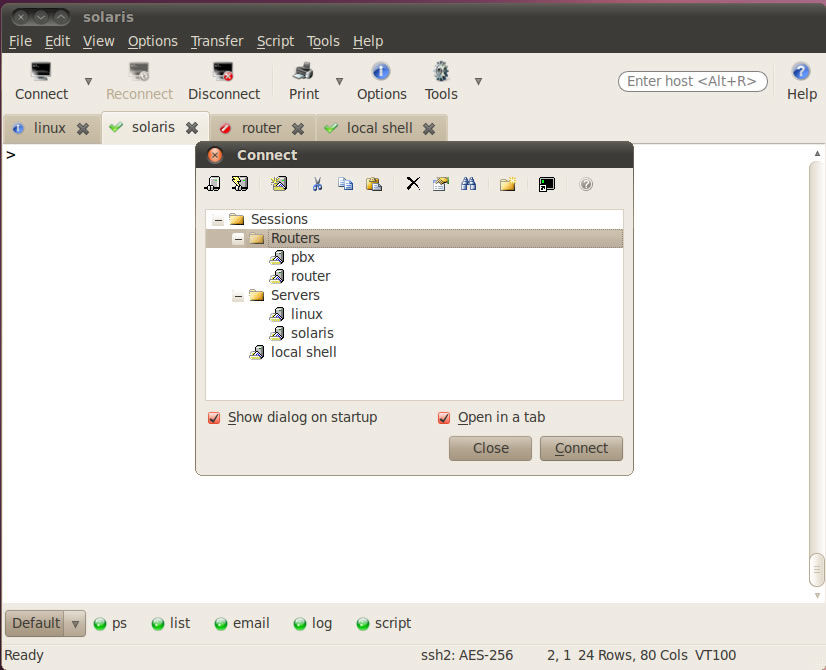Select the pbx session
The height and width of the screenshot is (670, 826).
tap(302, 257)
